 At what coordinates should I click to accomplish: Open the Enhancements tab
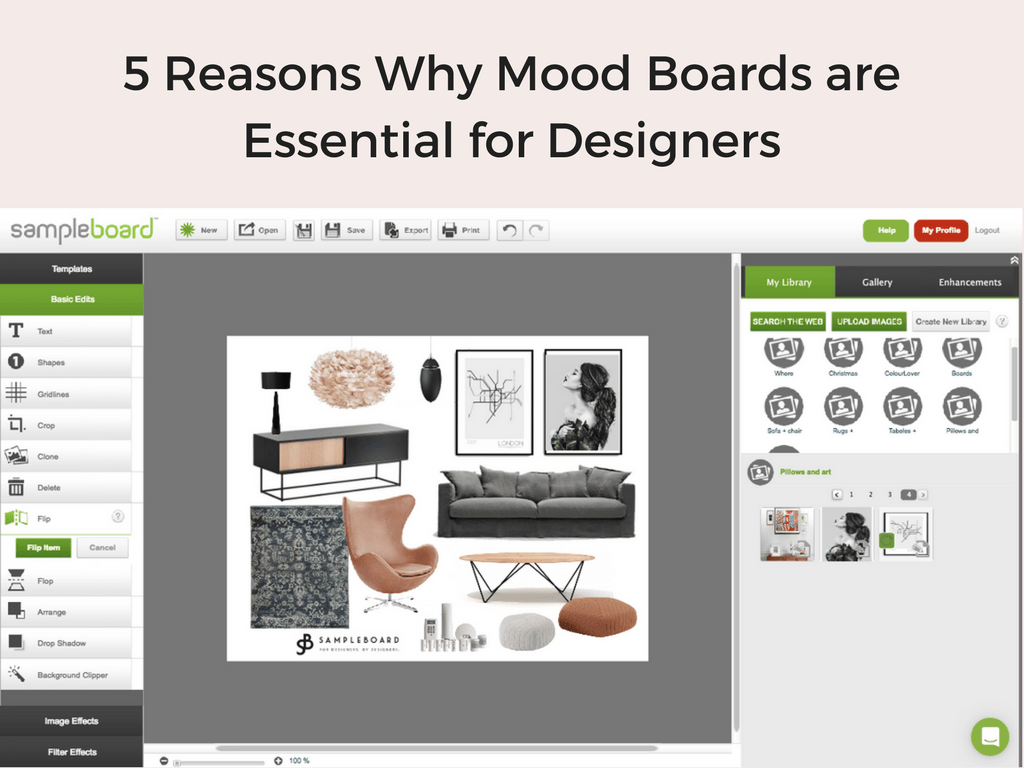pyautogui.click(x=968, y=282)
